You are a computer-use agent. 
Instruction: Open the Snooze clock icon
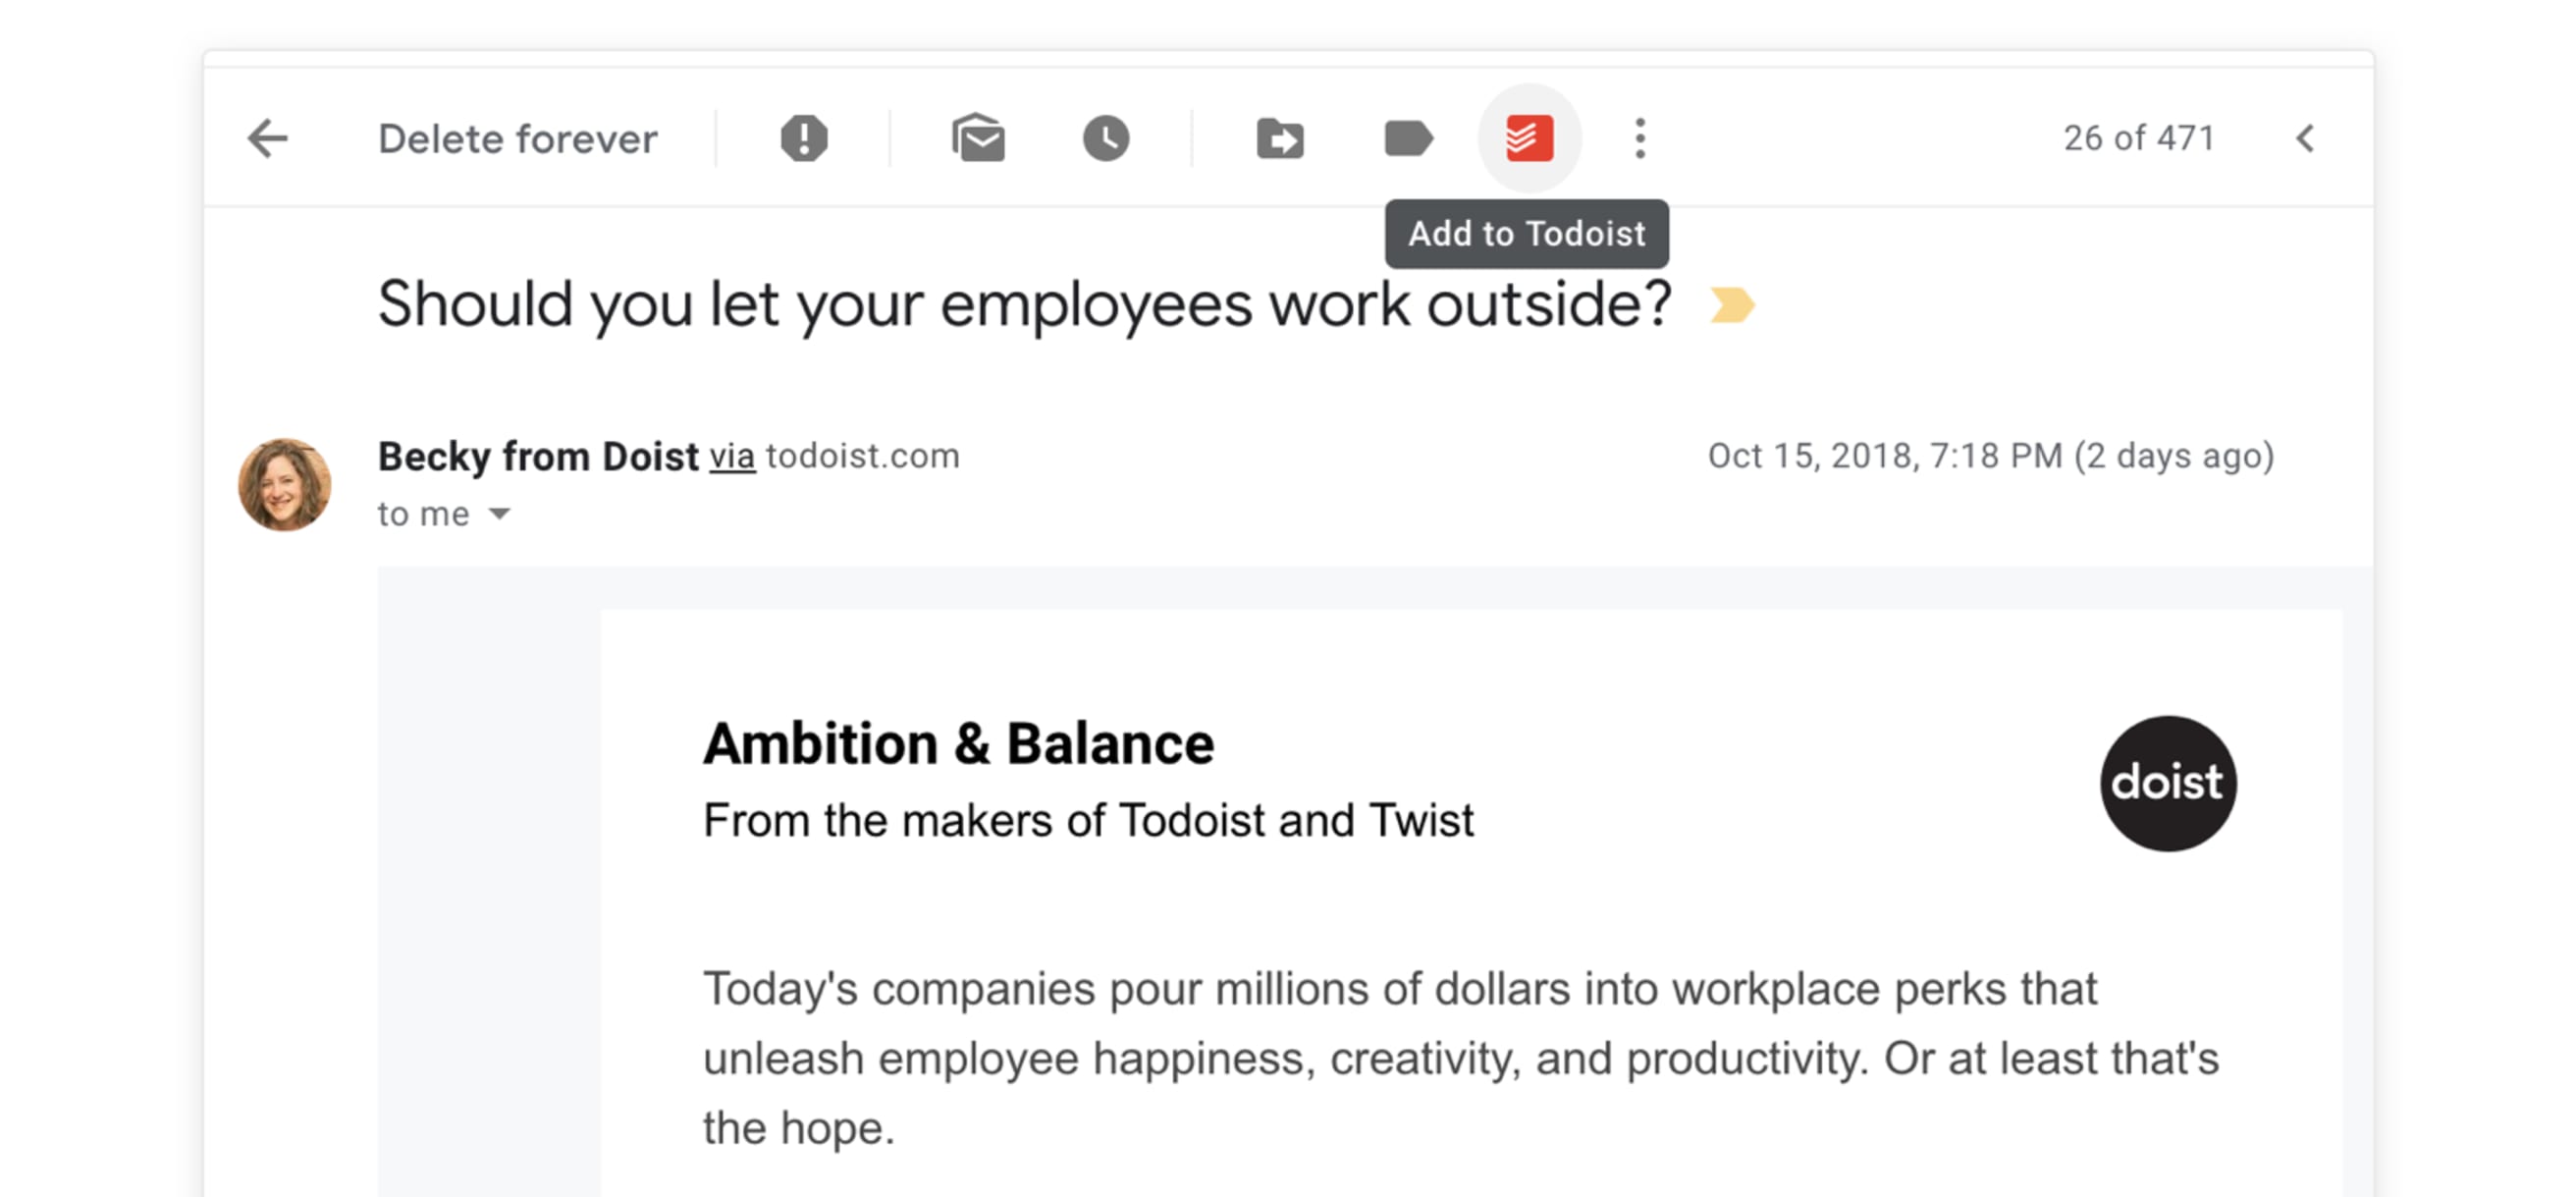pyautogui.click(x=1105, y=138)
